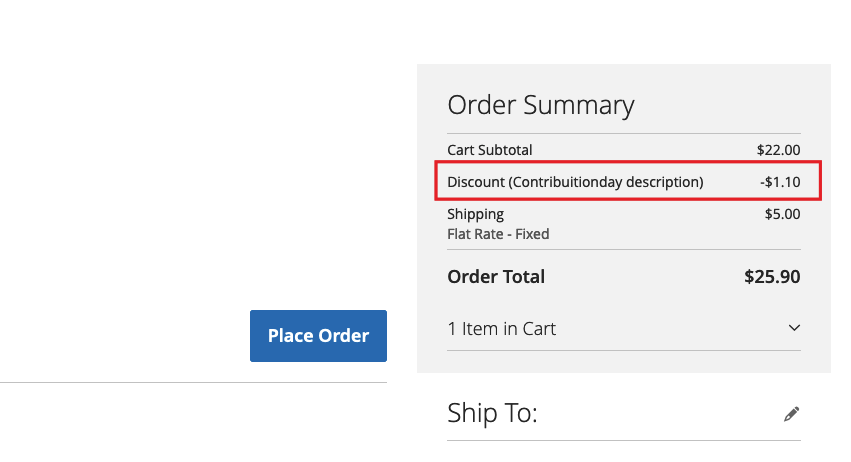Click the Flat Rate - Fixed text

click(498, 234)
